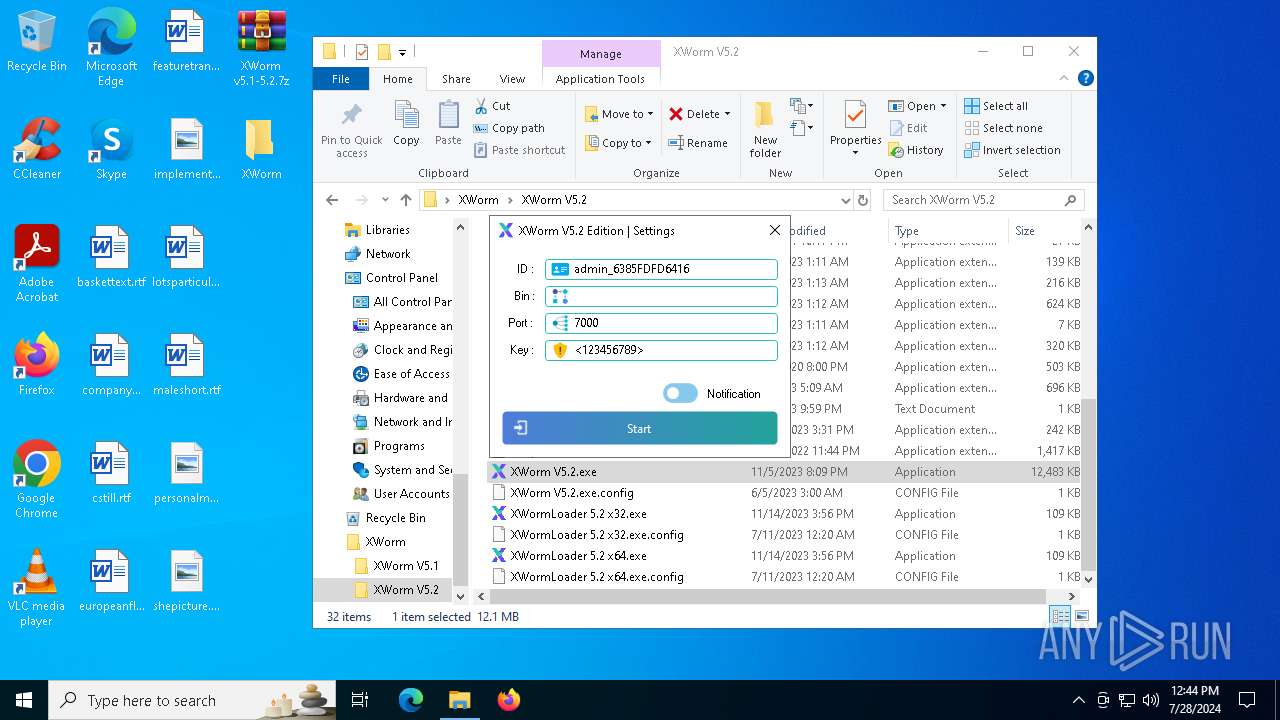Open the File tab

(x=341, y=79)
